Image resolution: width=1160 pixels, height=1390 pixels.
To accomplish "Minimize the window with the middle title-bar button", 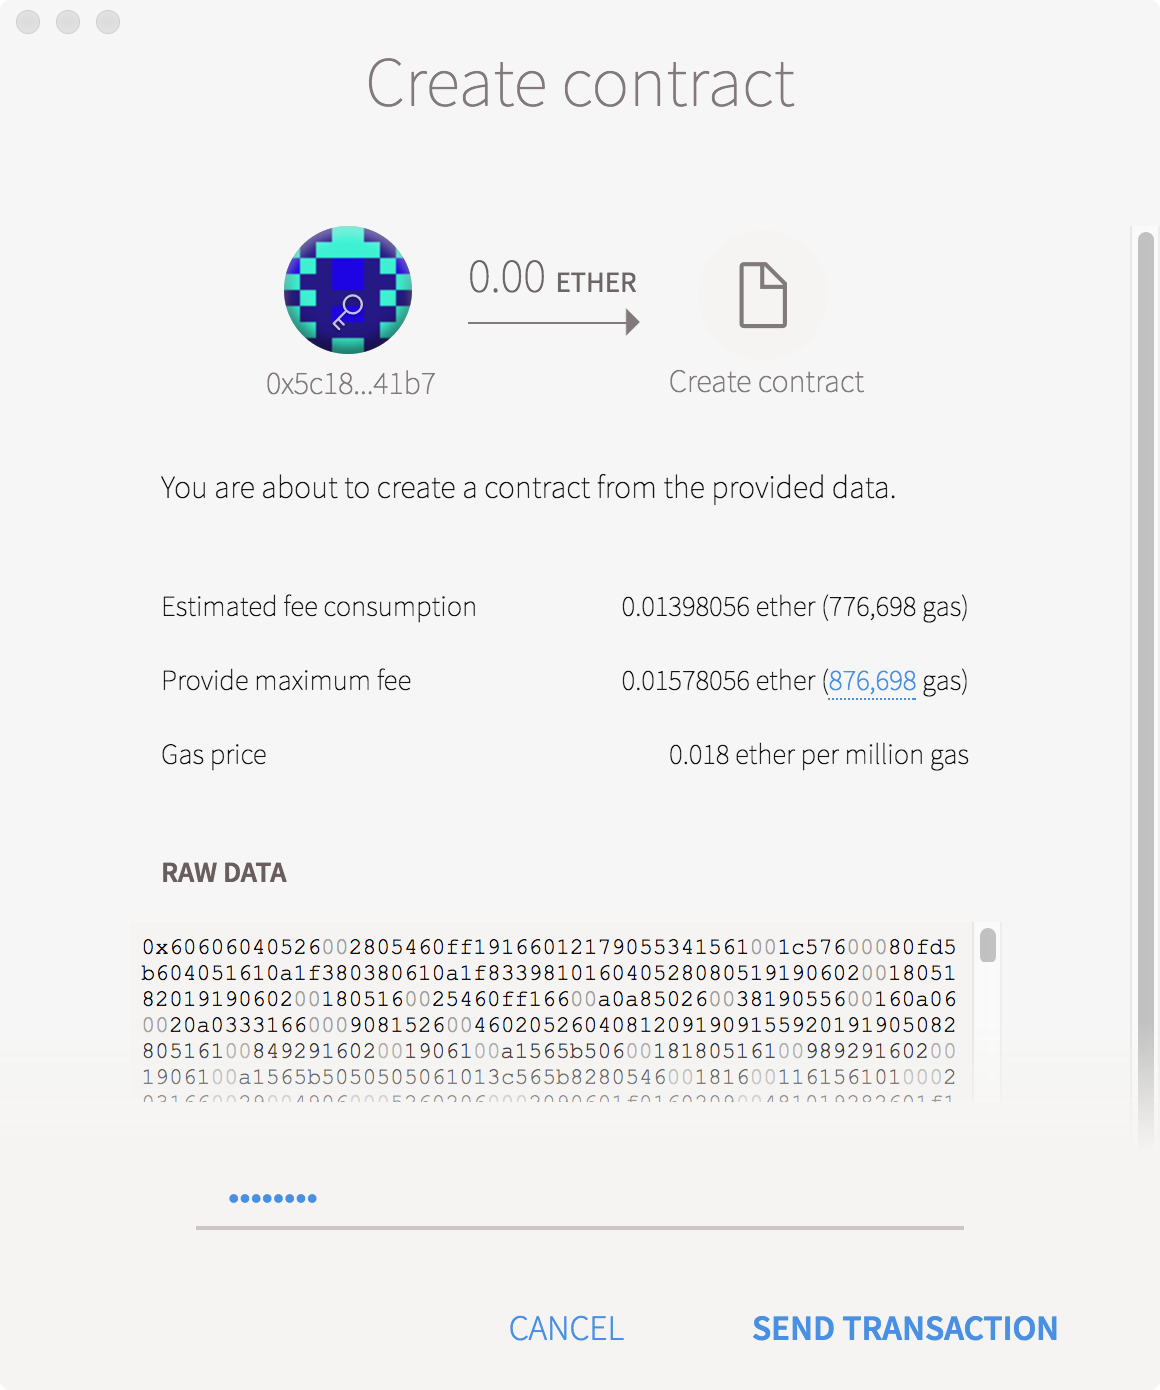I will tap(68, 22).
